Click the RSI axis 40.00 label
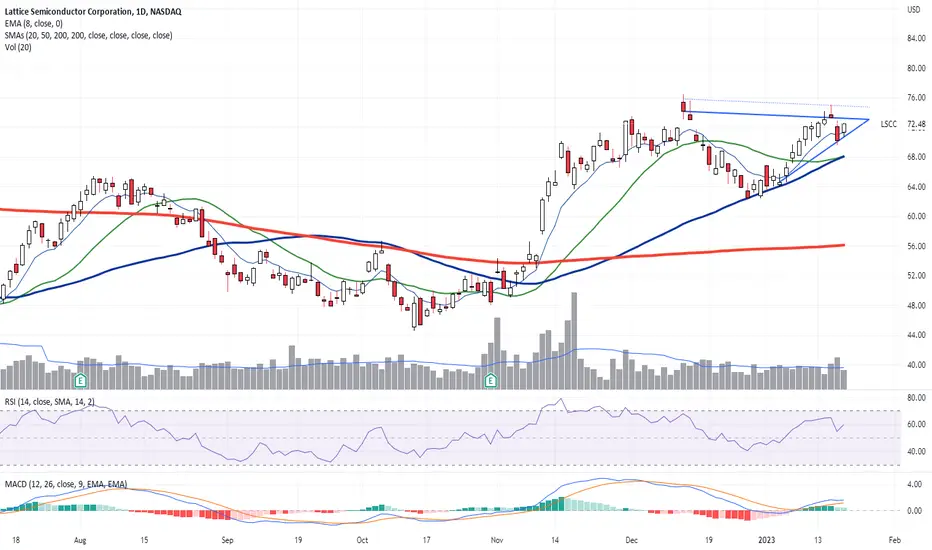Viewport: 932px width, 550px height. pyautogui.click(x=917, y=451)
